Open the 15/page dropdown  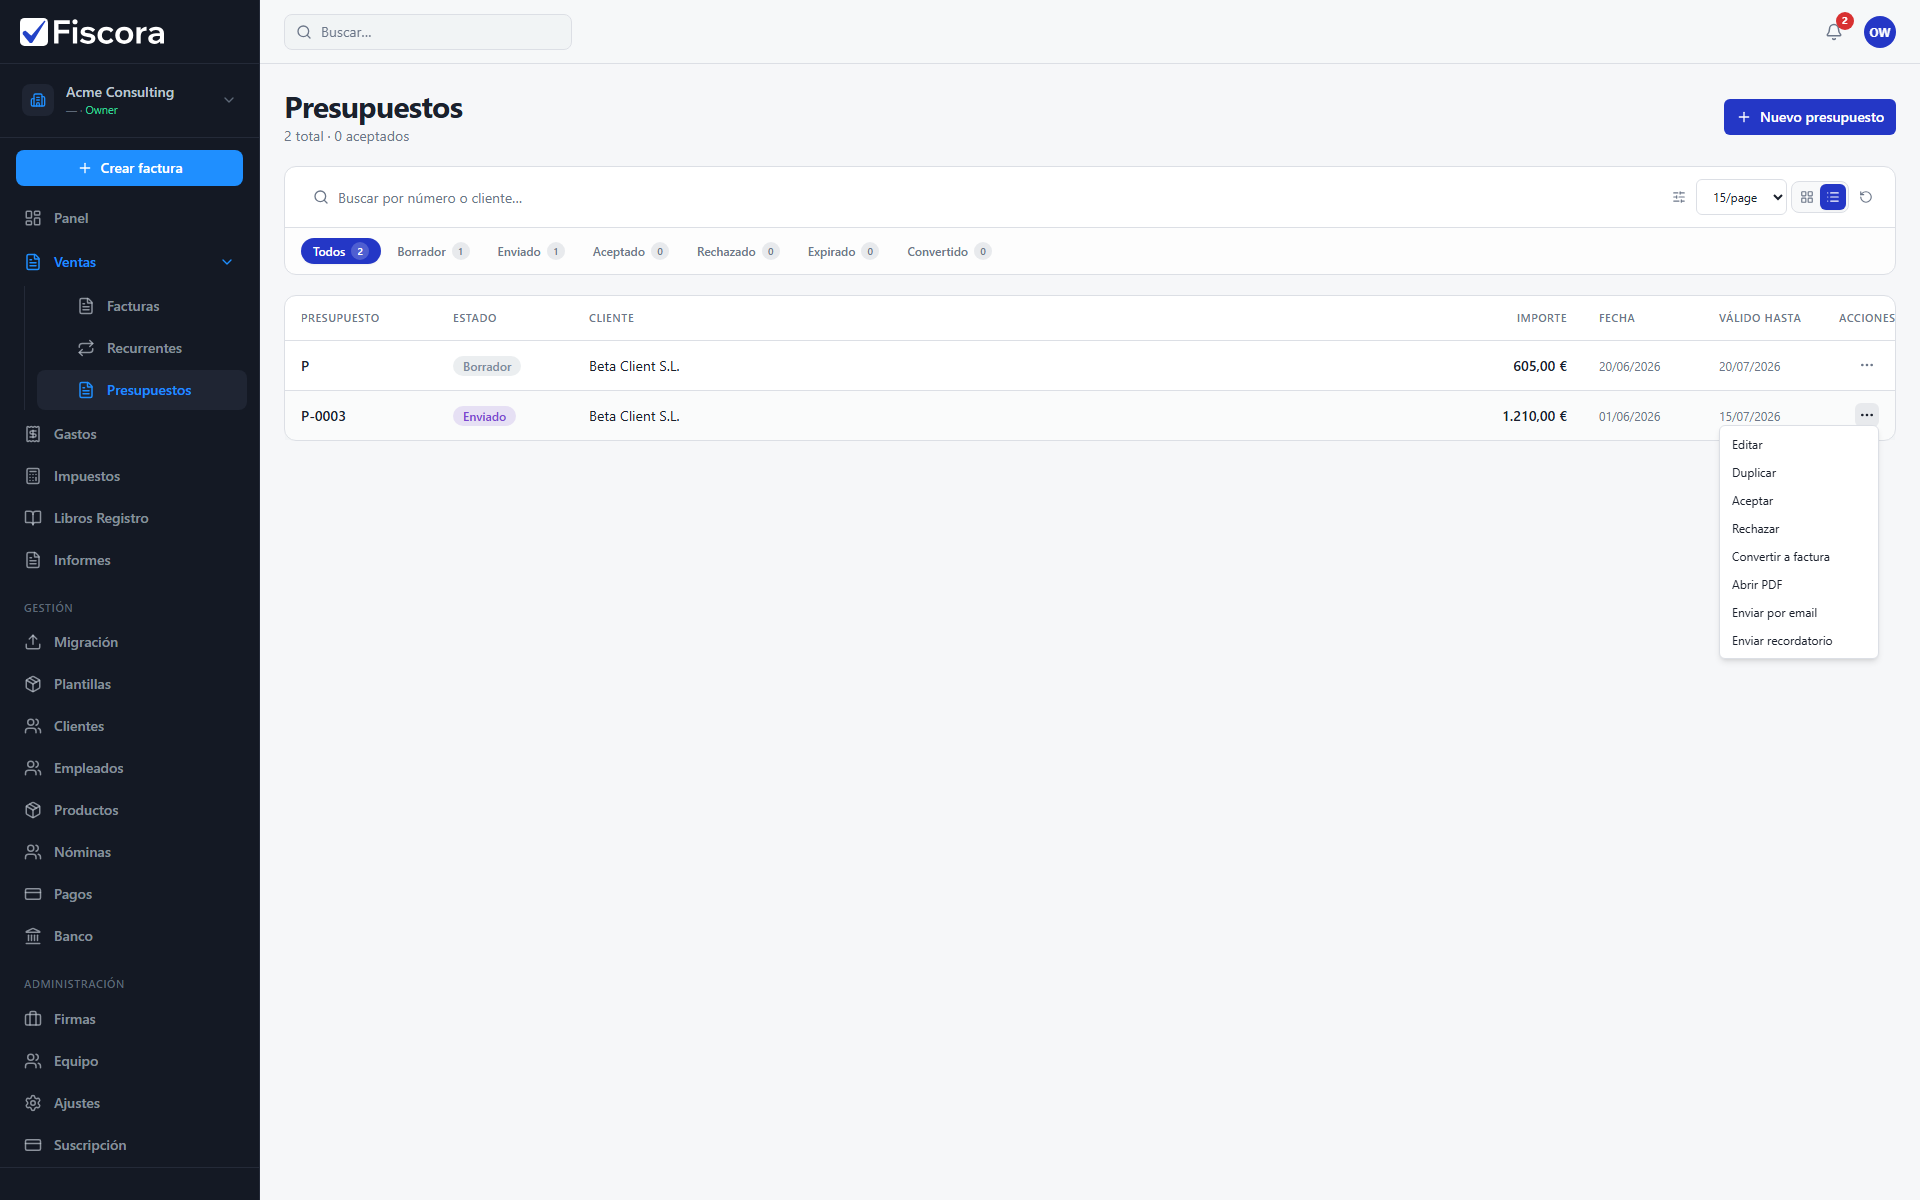point(1741,197)
